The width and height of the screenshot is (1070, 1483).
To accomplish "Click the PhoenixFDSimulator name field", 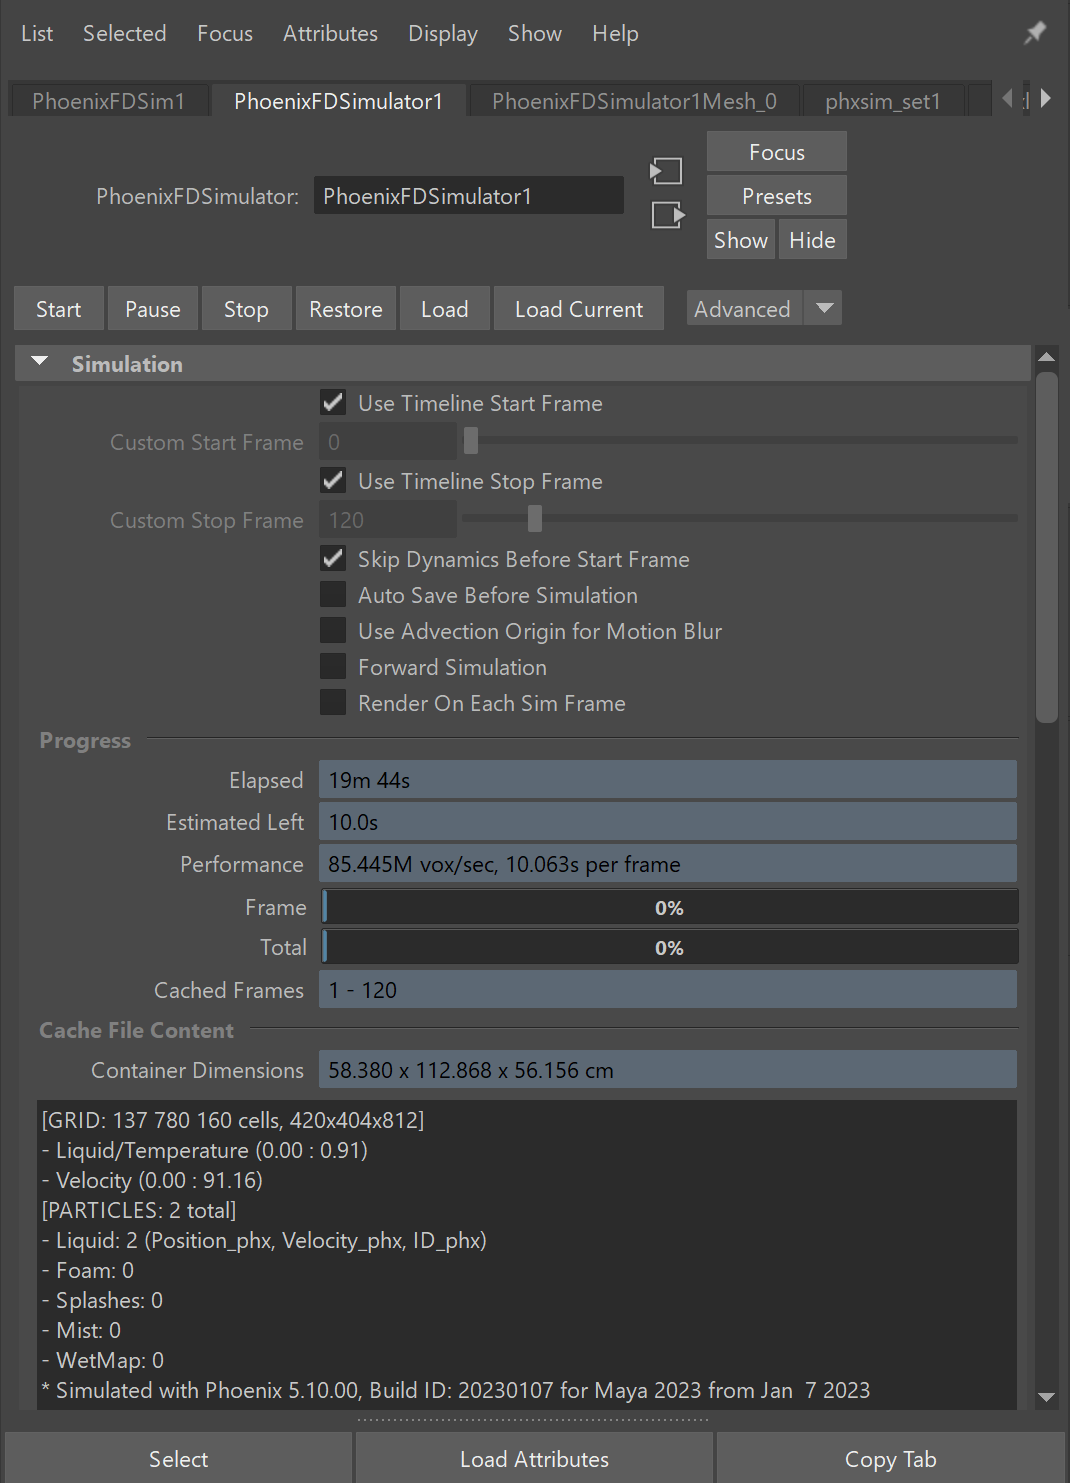I will pos(469,196).
